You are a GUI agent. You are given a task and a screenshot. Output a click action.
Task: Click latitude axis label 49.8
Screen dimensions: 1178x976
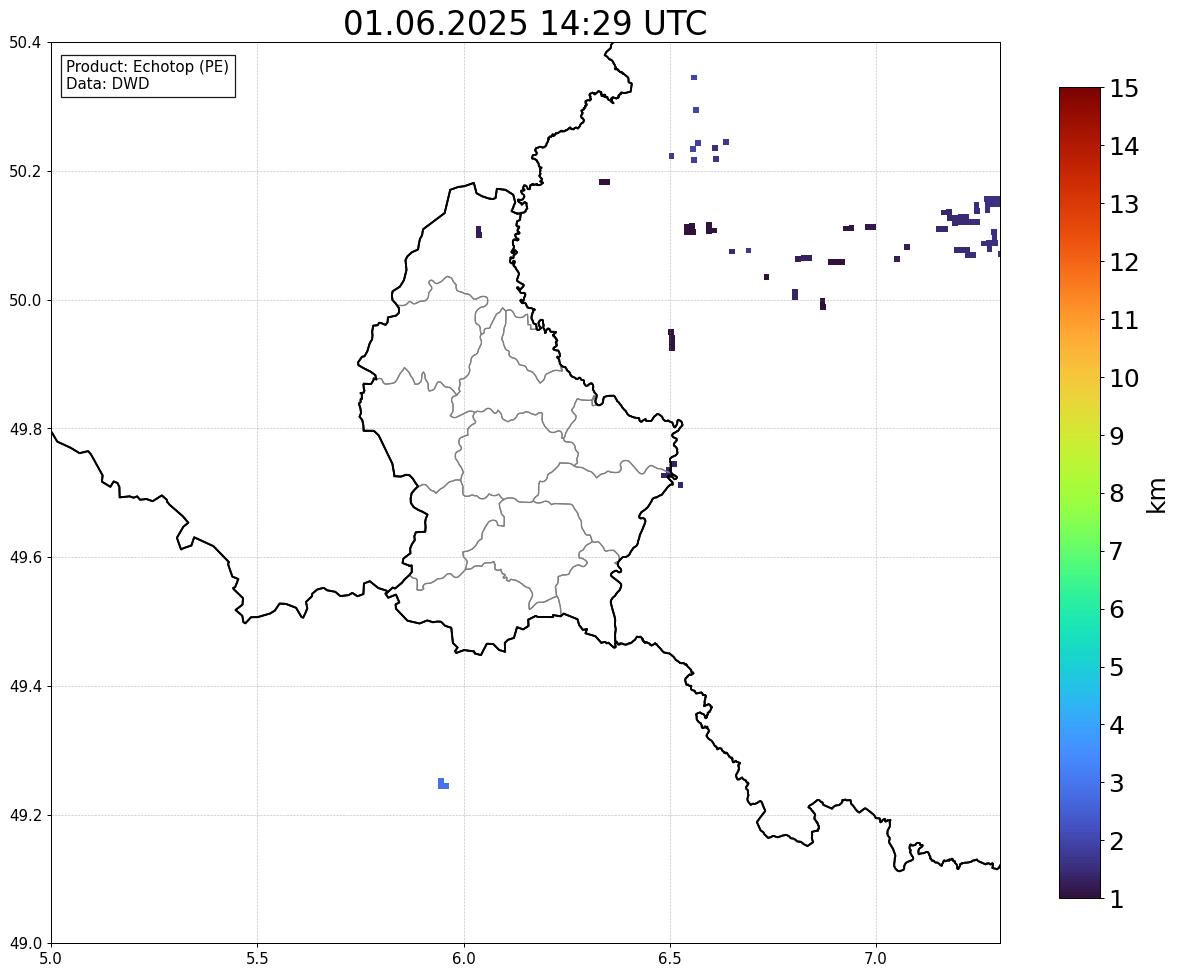(24, 429)
